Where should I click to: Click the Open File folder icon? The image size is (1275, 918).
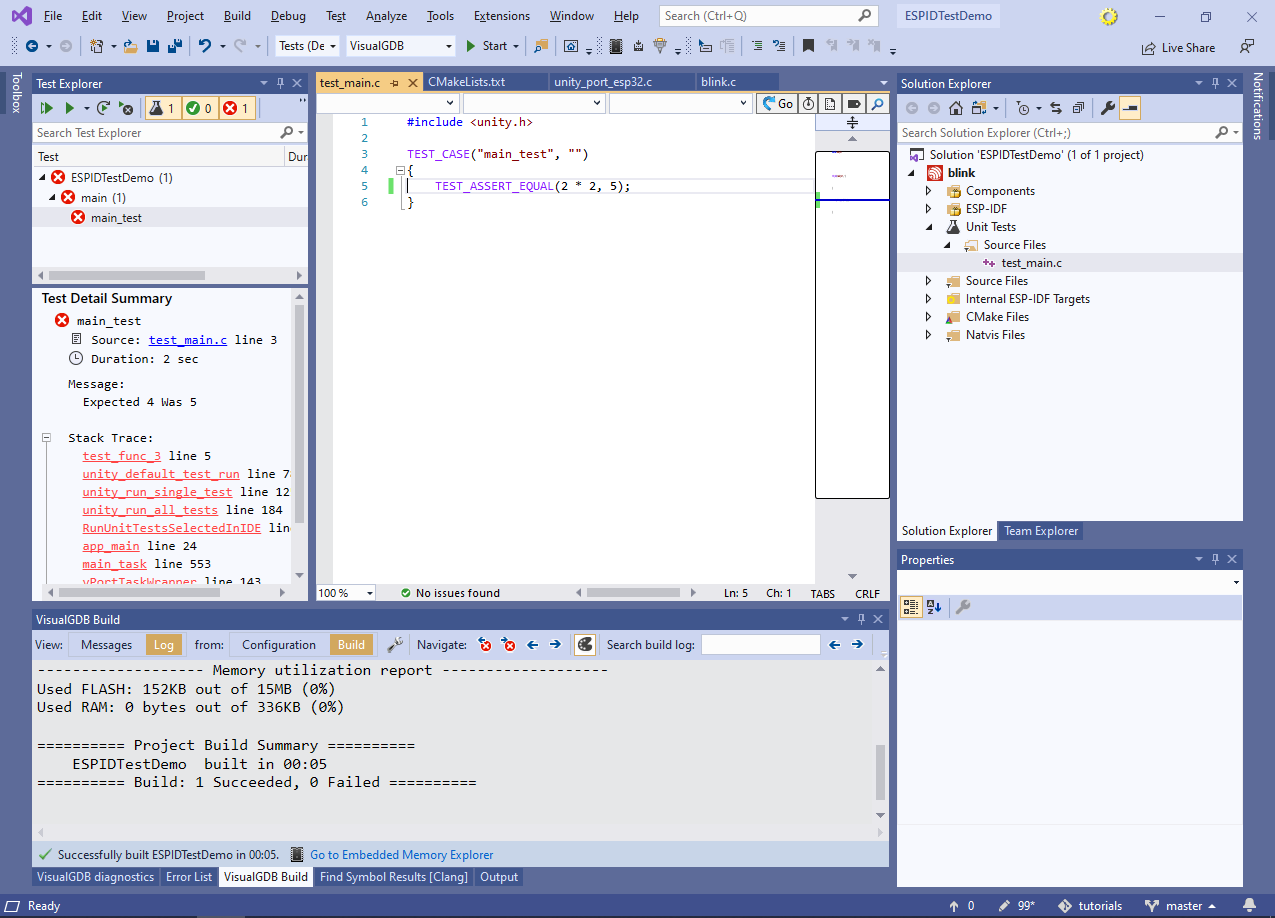pos(131,46)
